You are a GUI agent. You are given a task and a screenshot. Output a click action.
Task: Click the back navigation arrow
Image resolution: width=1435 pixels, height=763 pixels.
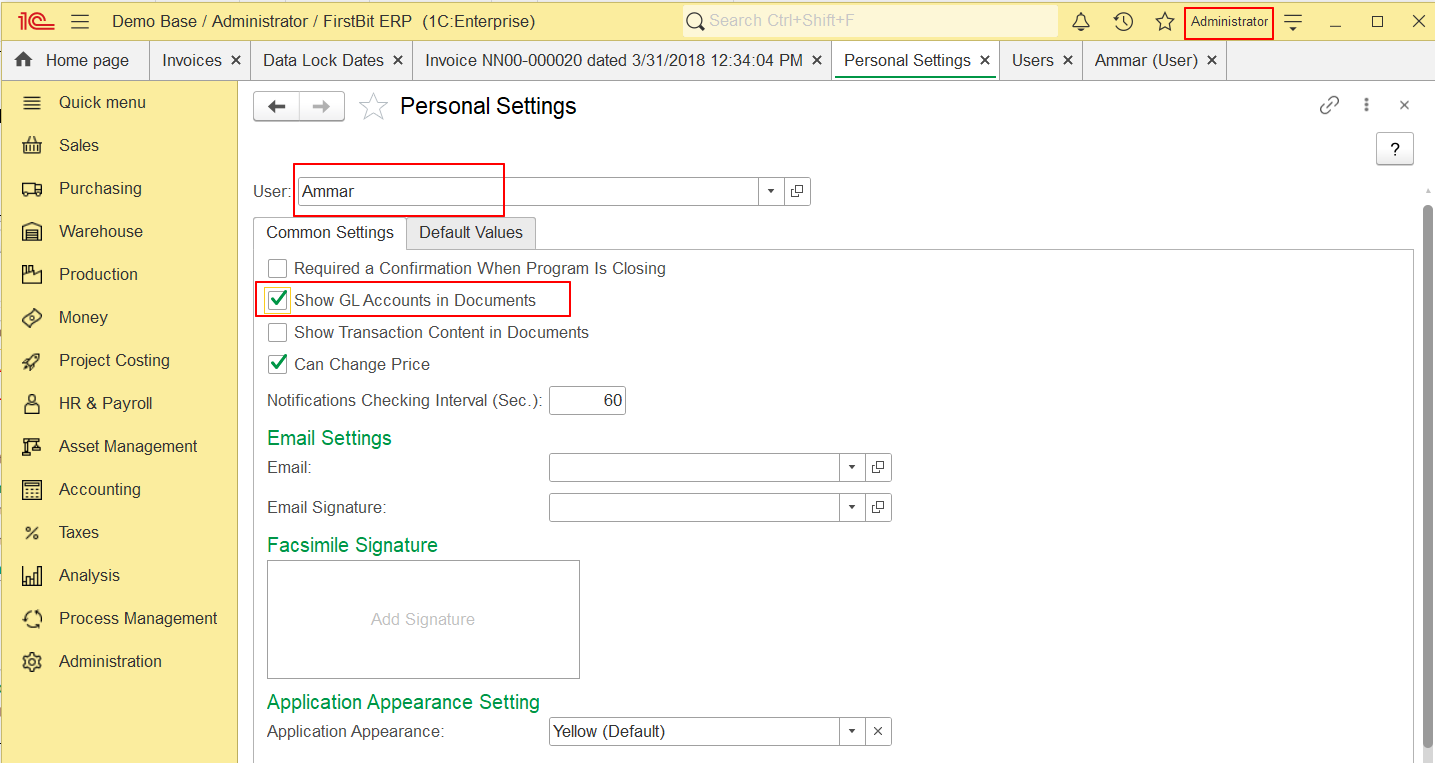[277, 107]
